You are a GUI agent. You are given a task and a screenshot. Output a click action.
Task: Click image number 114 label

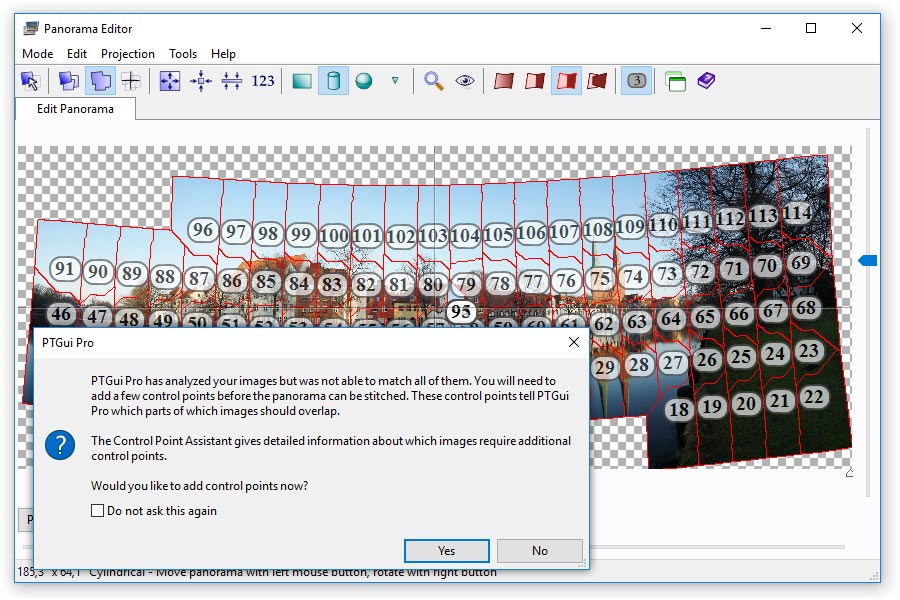coord(798,213)
